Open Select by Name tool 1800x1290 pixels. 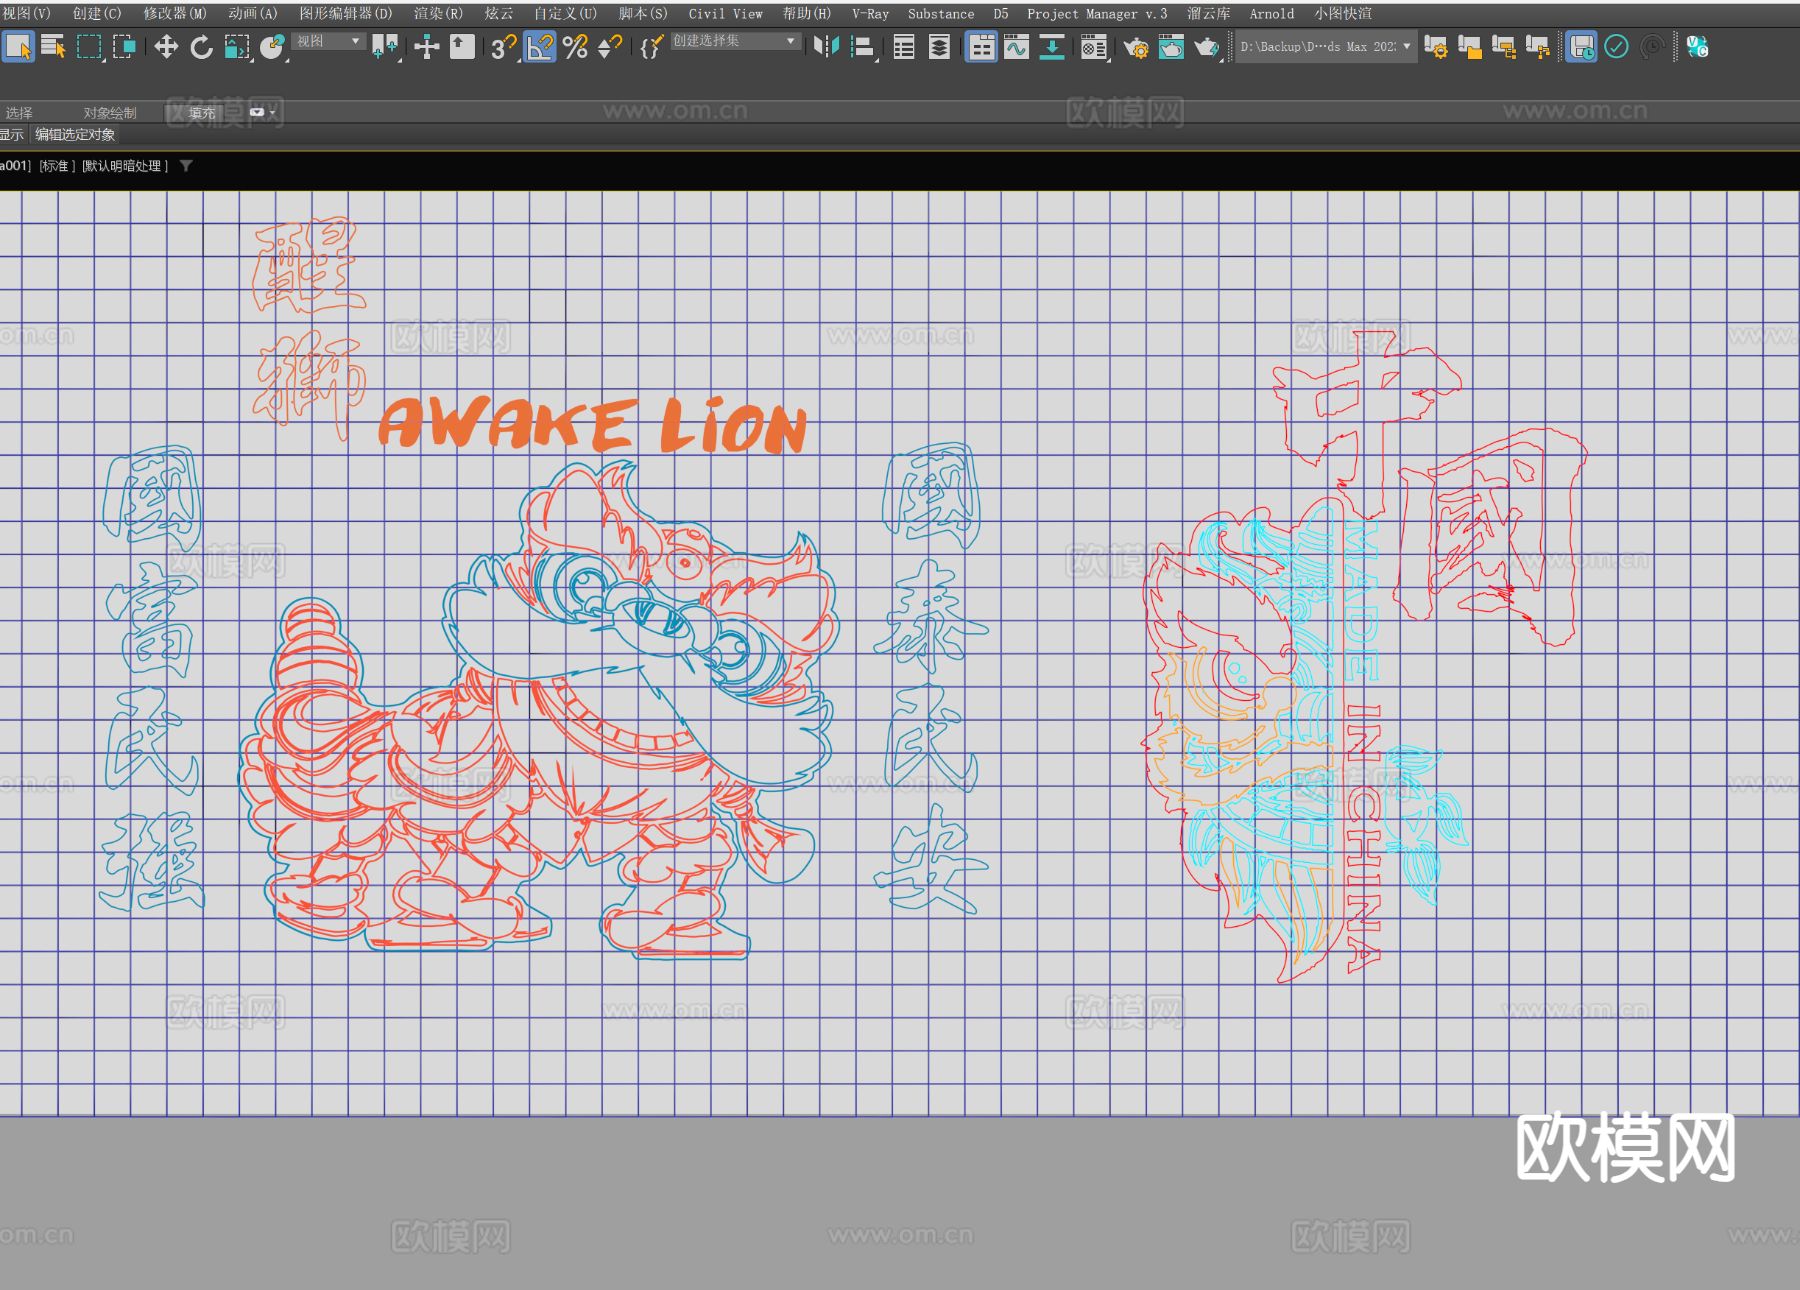(x=53, y=47)
